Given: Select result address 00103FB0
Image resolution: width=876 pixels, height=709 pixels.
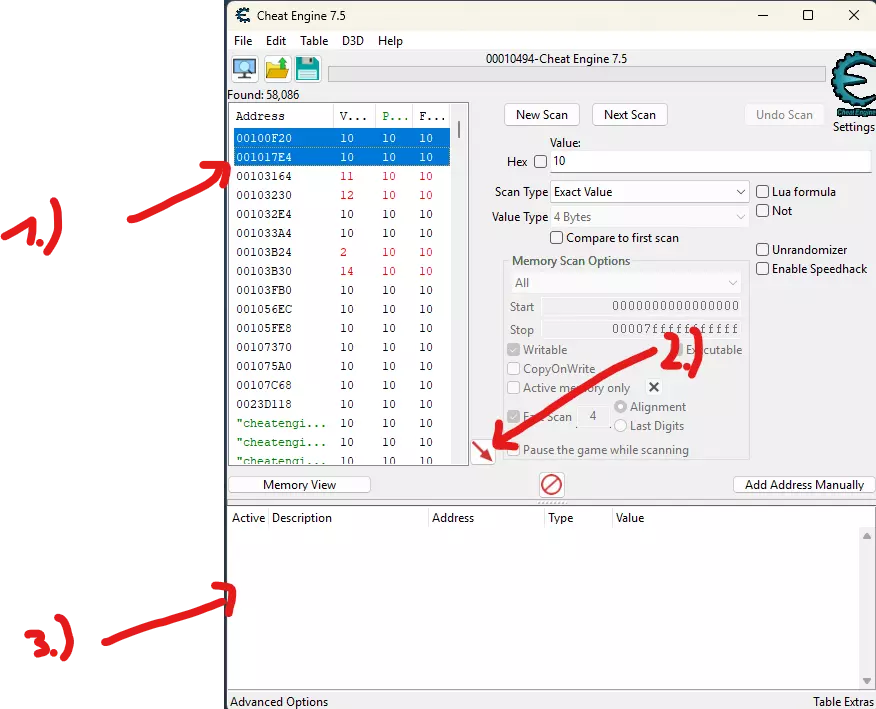Looking at the screenshot, I should [341, 290].
